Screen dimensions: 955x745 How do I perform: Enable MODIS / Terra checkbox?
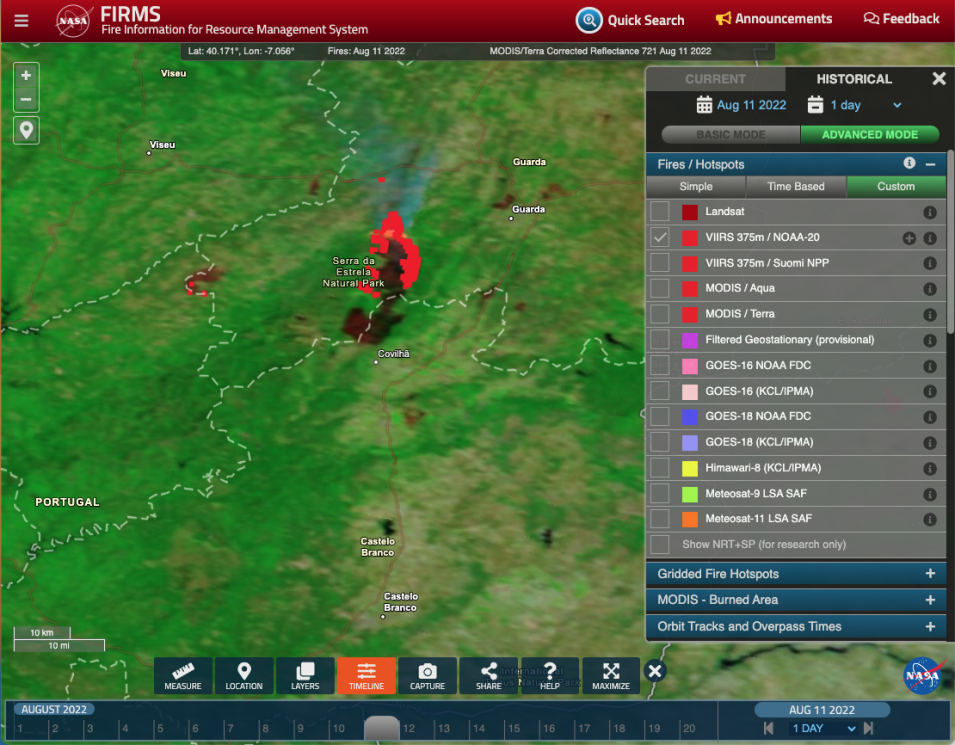click(660, 314)
